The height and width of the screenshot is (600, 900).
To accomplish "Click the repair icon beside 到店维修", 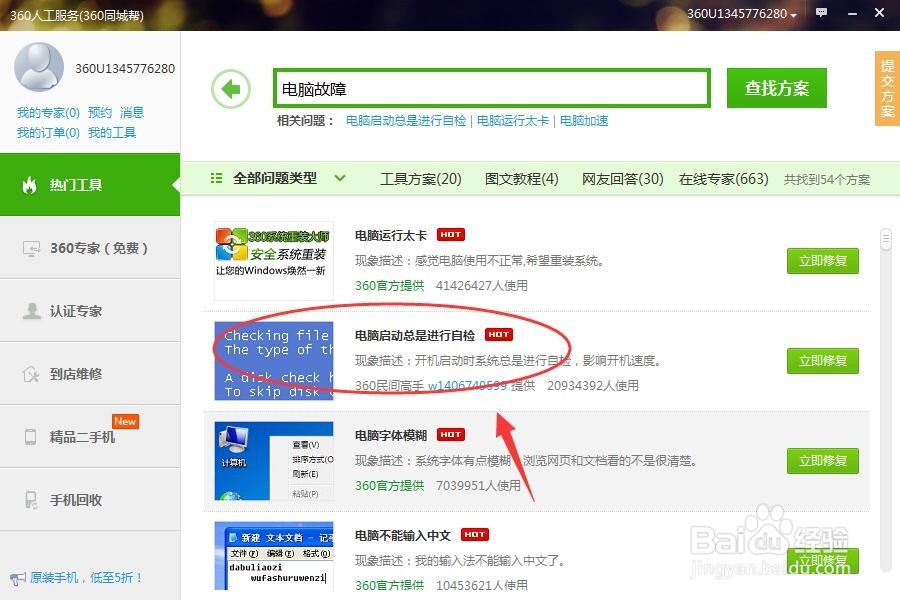I will (31, 374).
